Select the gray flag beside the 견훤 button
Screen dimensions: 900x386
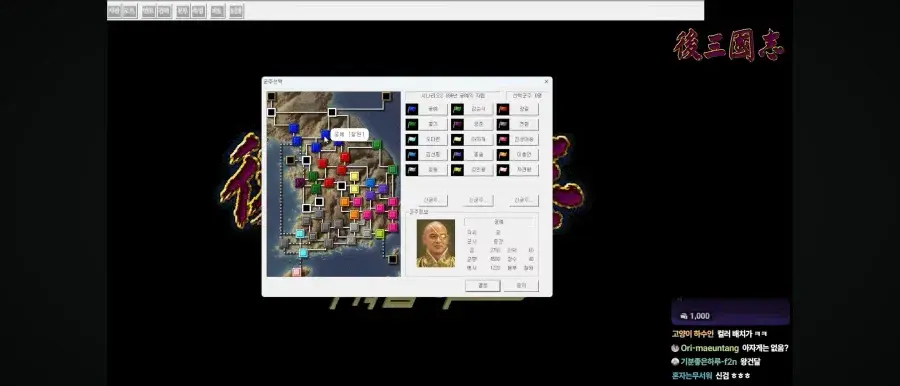[x=503, y=124]
